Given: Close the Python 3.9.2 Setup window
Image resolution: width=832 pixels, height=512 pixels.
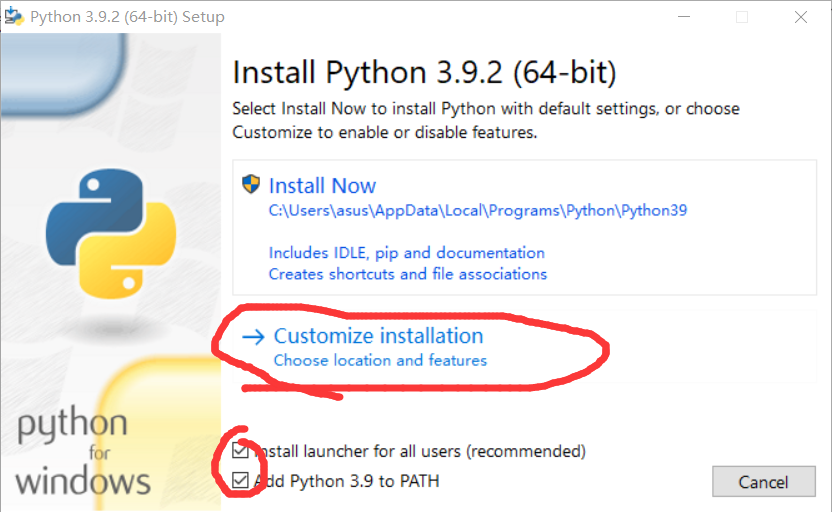Looking at the screenshot, I should (801, 17).
